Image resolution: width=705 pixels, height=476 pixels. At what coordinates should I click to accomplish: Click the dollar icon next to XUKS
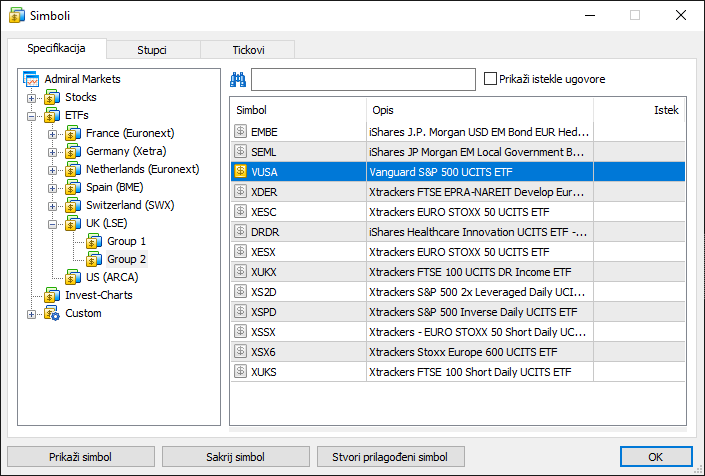tap(241, 371)
